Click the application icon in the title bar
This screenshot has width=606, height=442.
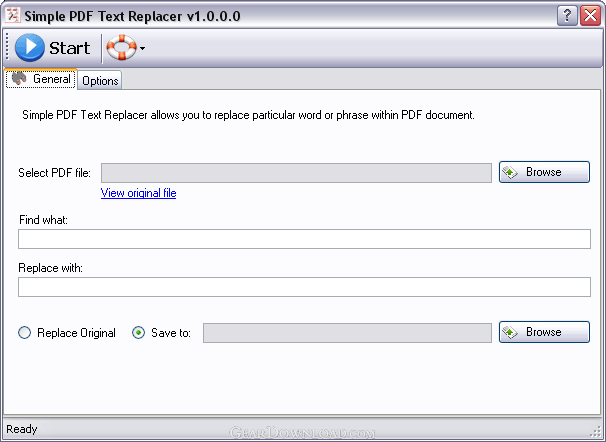13,15
